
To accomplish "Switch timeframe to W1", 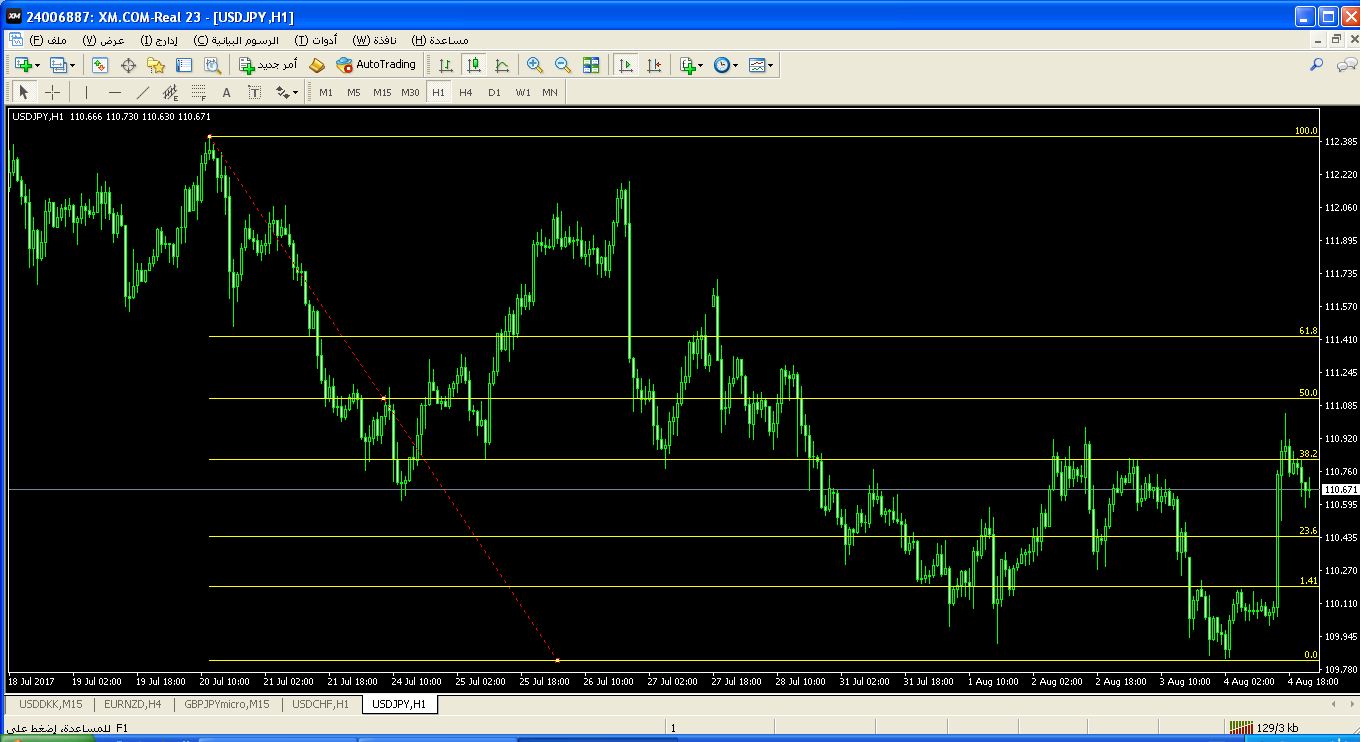I will tap(523, 92).
